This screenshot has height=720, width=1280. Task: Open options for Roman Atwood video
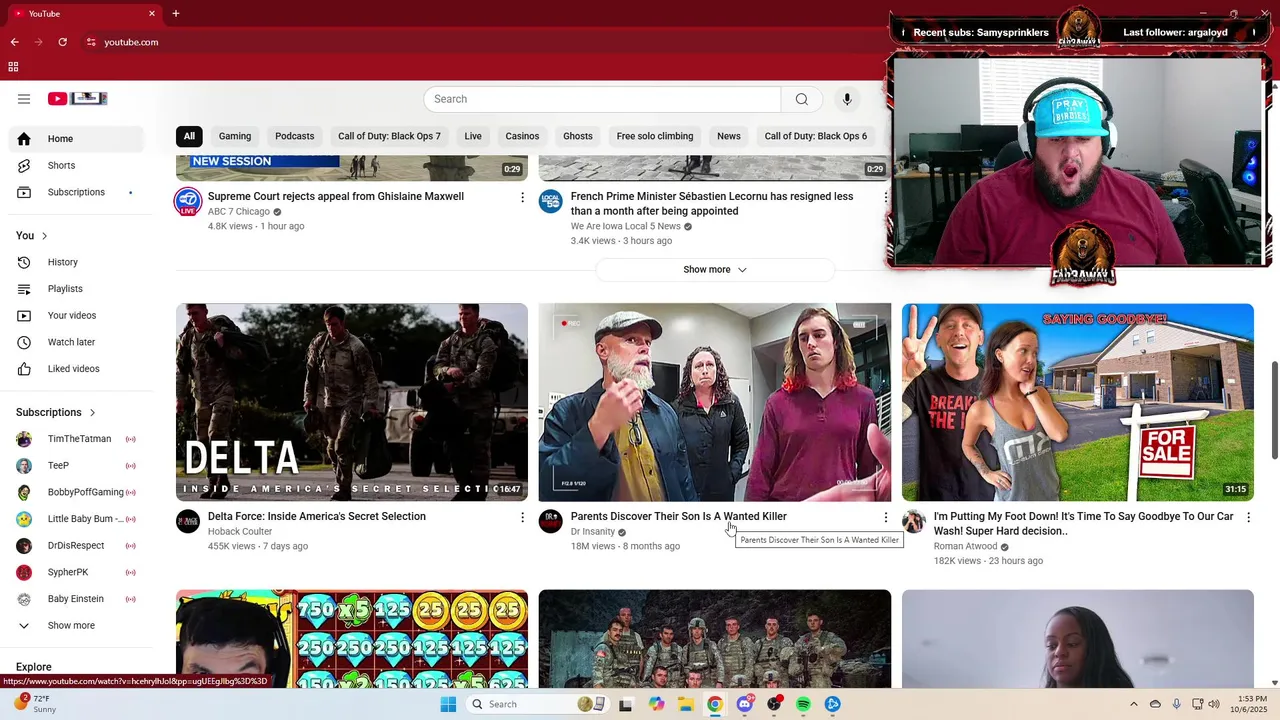[x=1248, y=517]
